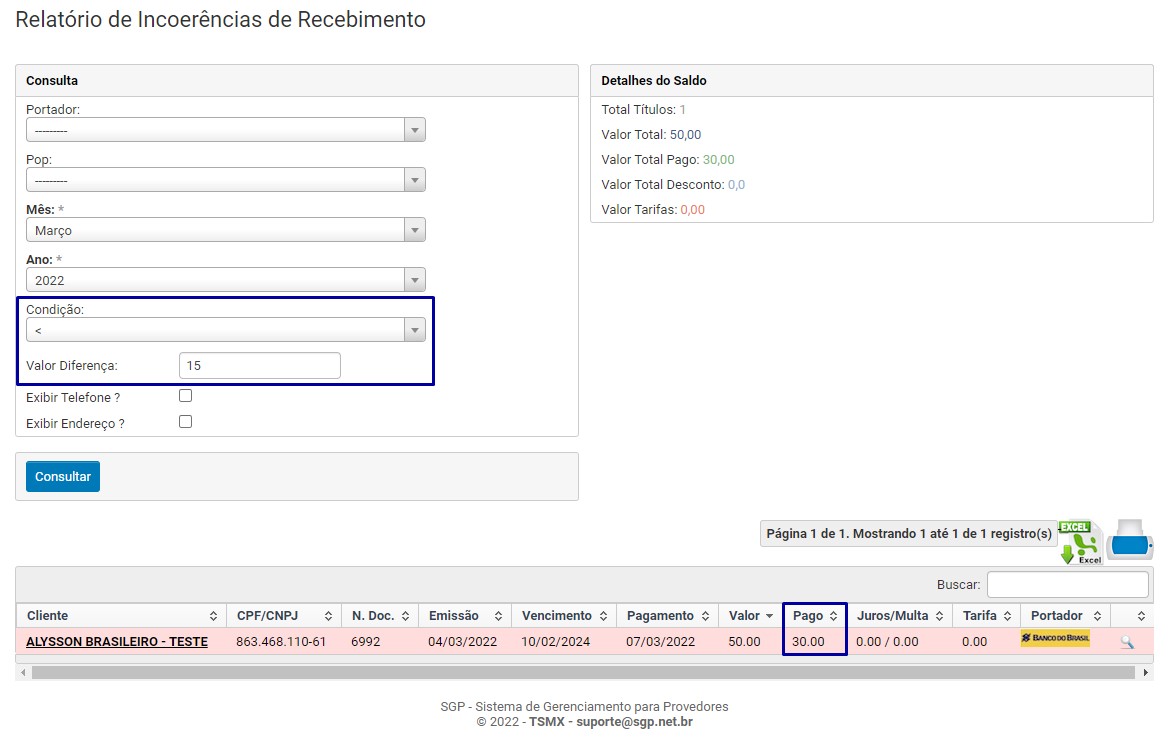Focus the Buscar search field

point(1067,584)
